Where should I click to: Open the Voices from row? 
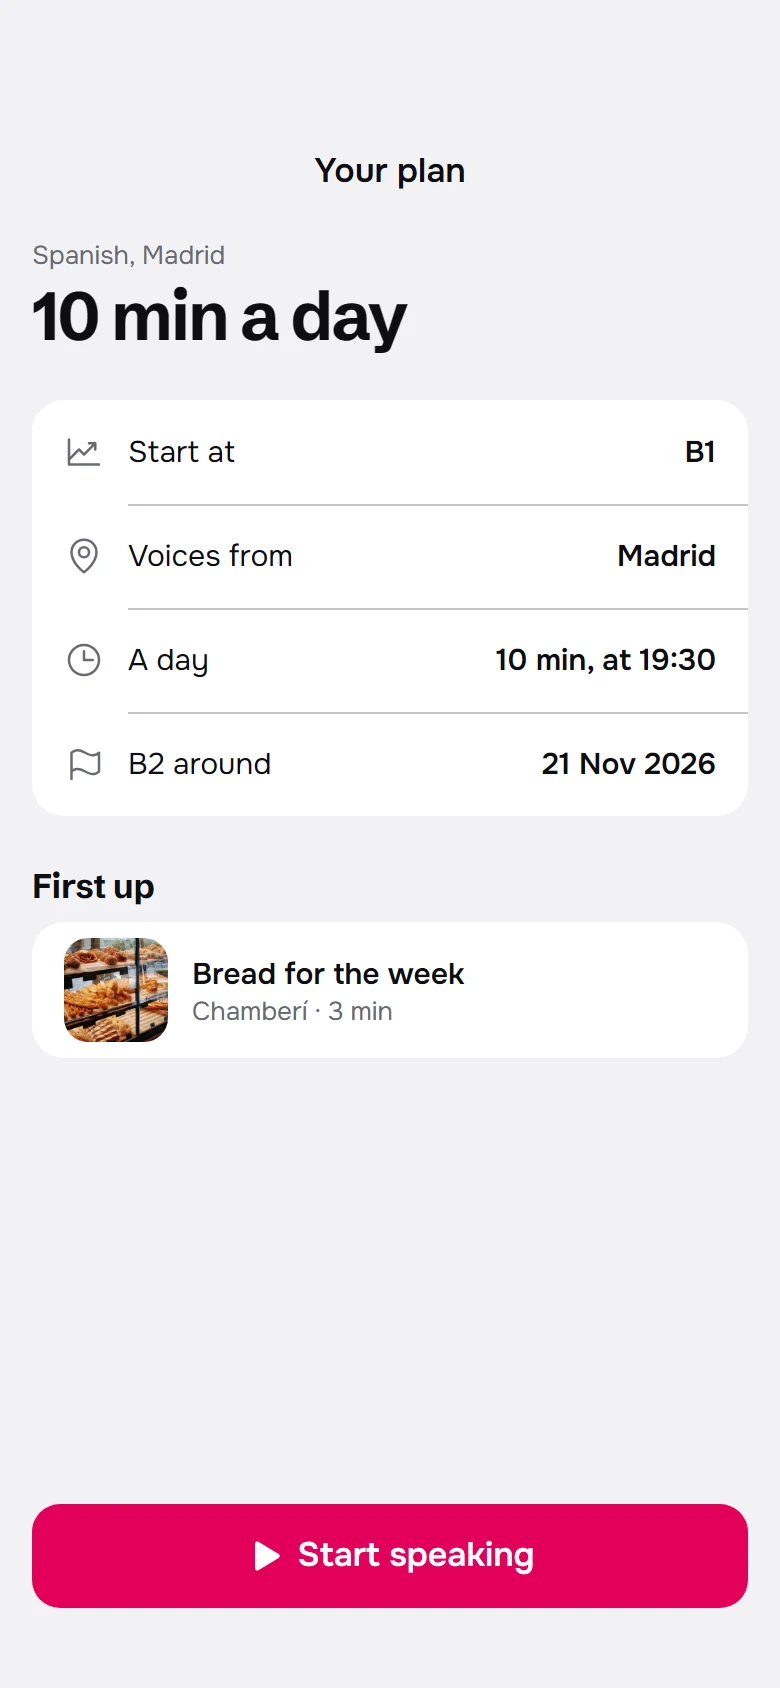click(x=390, y=556)
